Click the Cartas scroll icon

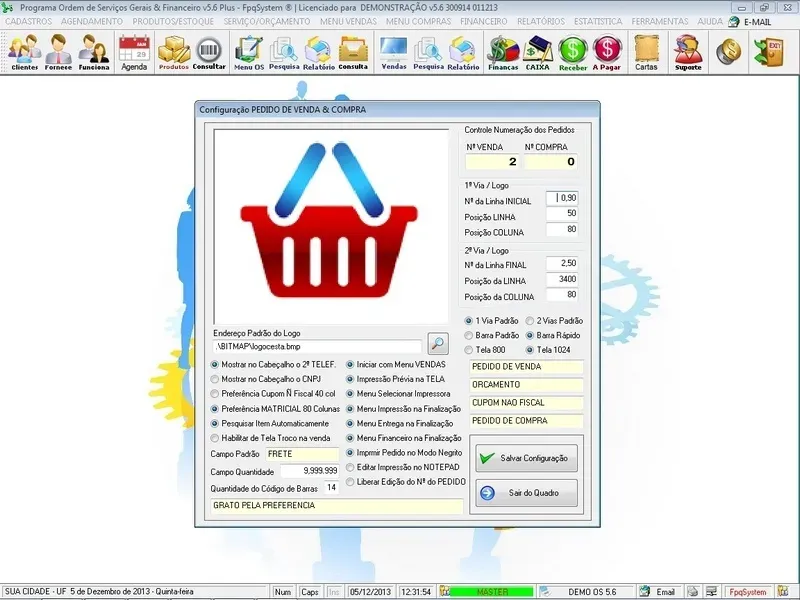646,52
